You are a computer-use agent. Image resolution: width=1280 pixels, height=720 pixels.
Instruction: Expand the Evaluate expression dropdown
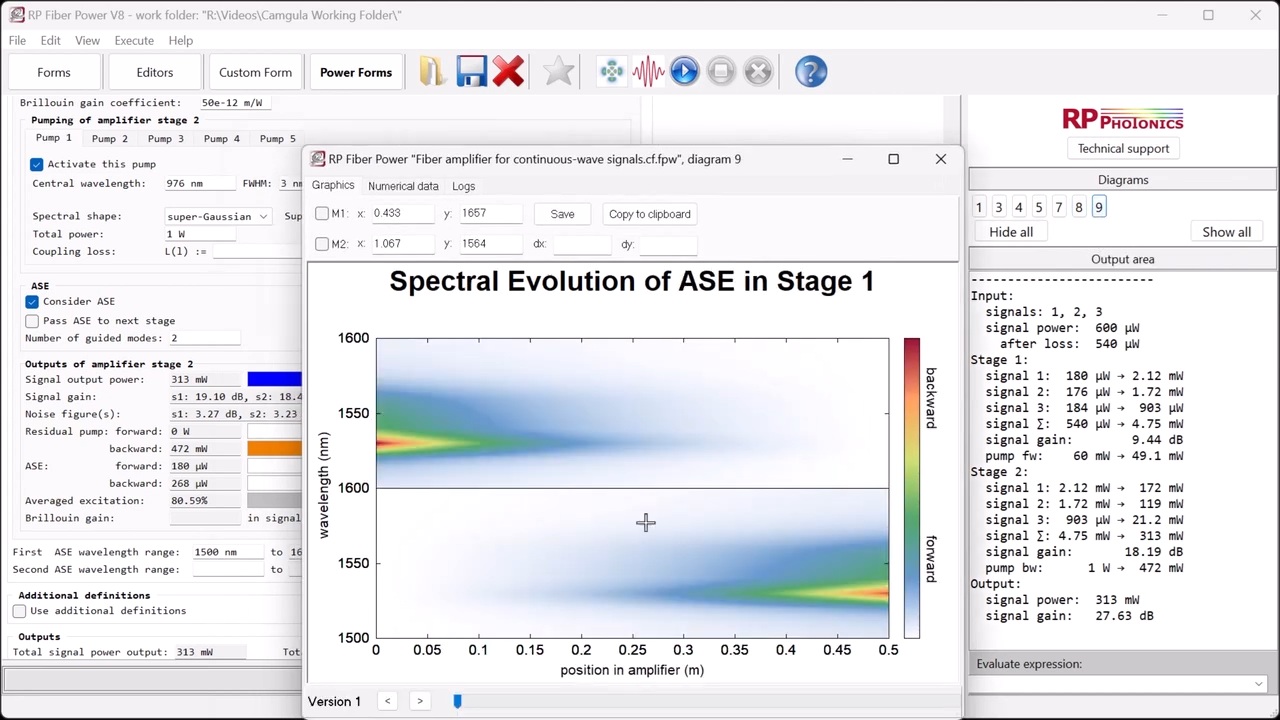coord(1258,684)
